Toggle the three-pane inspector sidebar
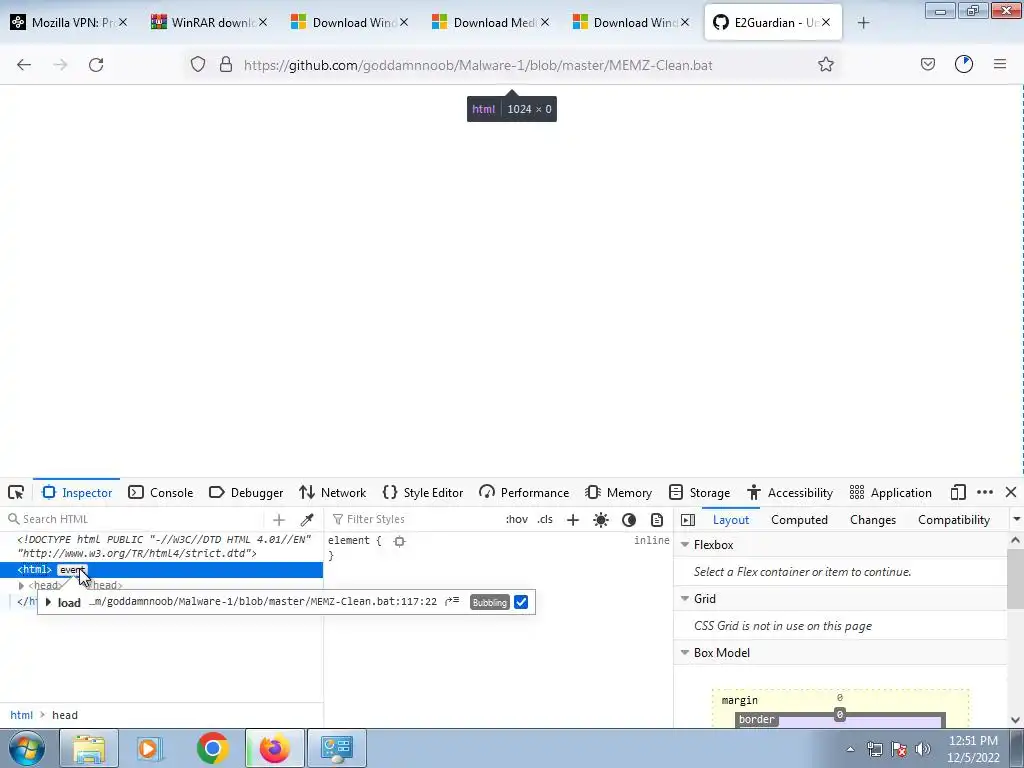Viewport: 1024px width, 768px height. tap(688, 520)
